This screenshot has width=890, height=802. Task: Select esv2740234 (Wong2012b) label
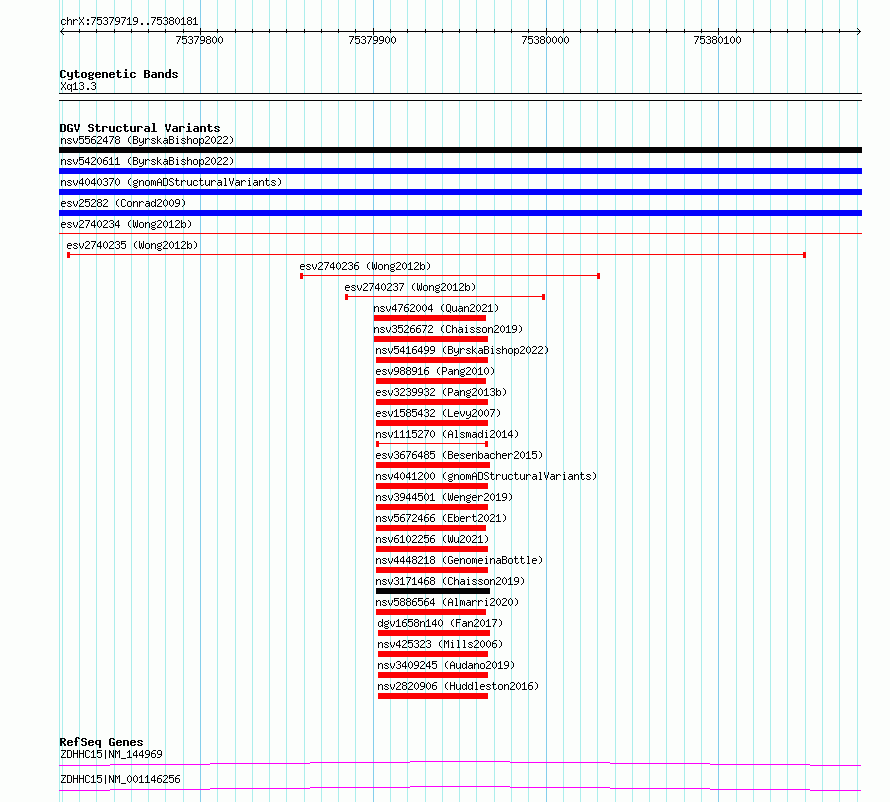(x=126, y=224)
